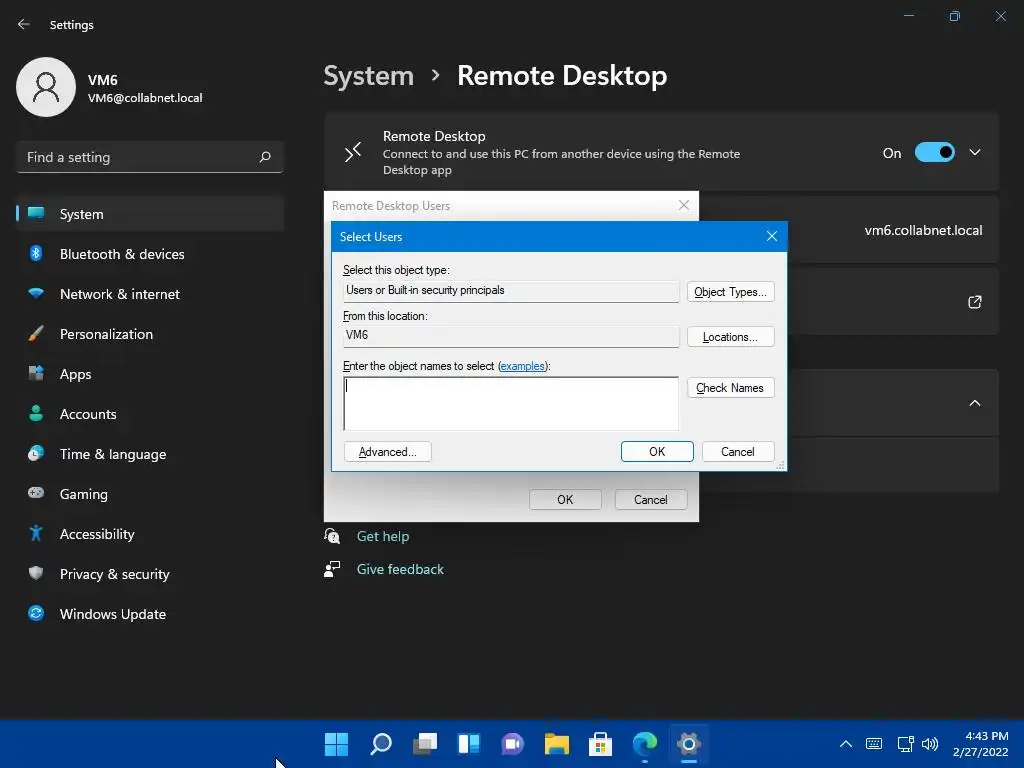Go back with the Settings back arrow
This screenshot has height=768, width=1024.
24,24
